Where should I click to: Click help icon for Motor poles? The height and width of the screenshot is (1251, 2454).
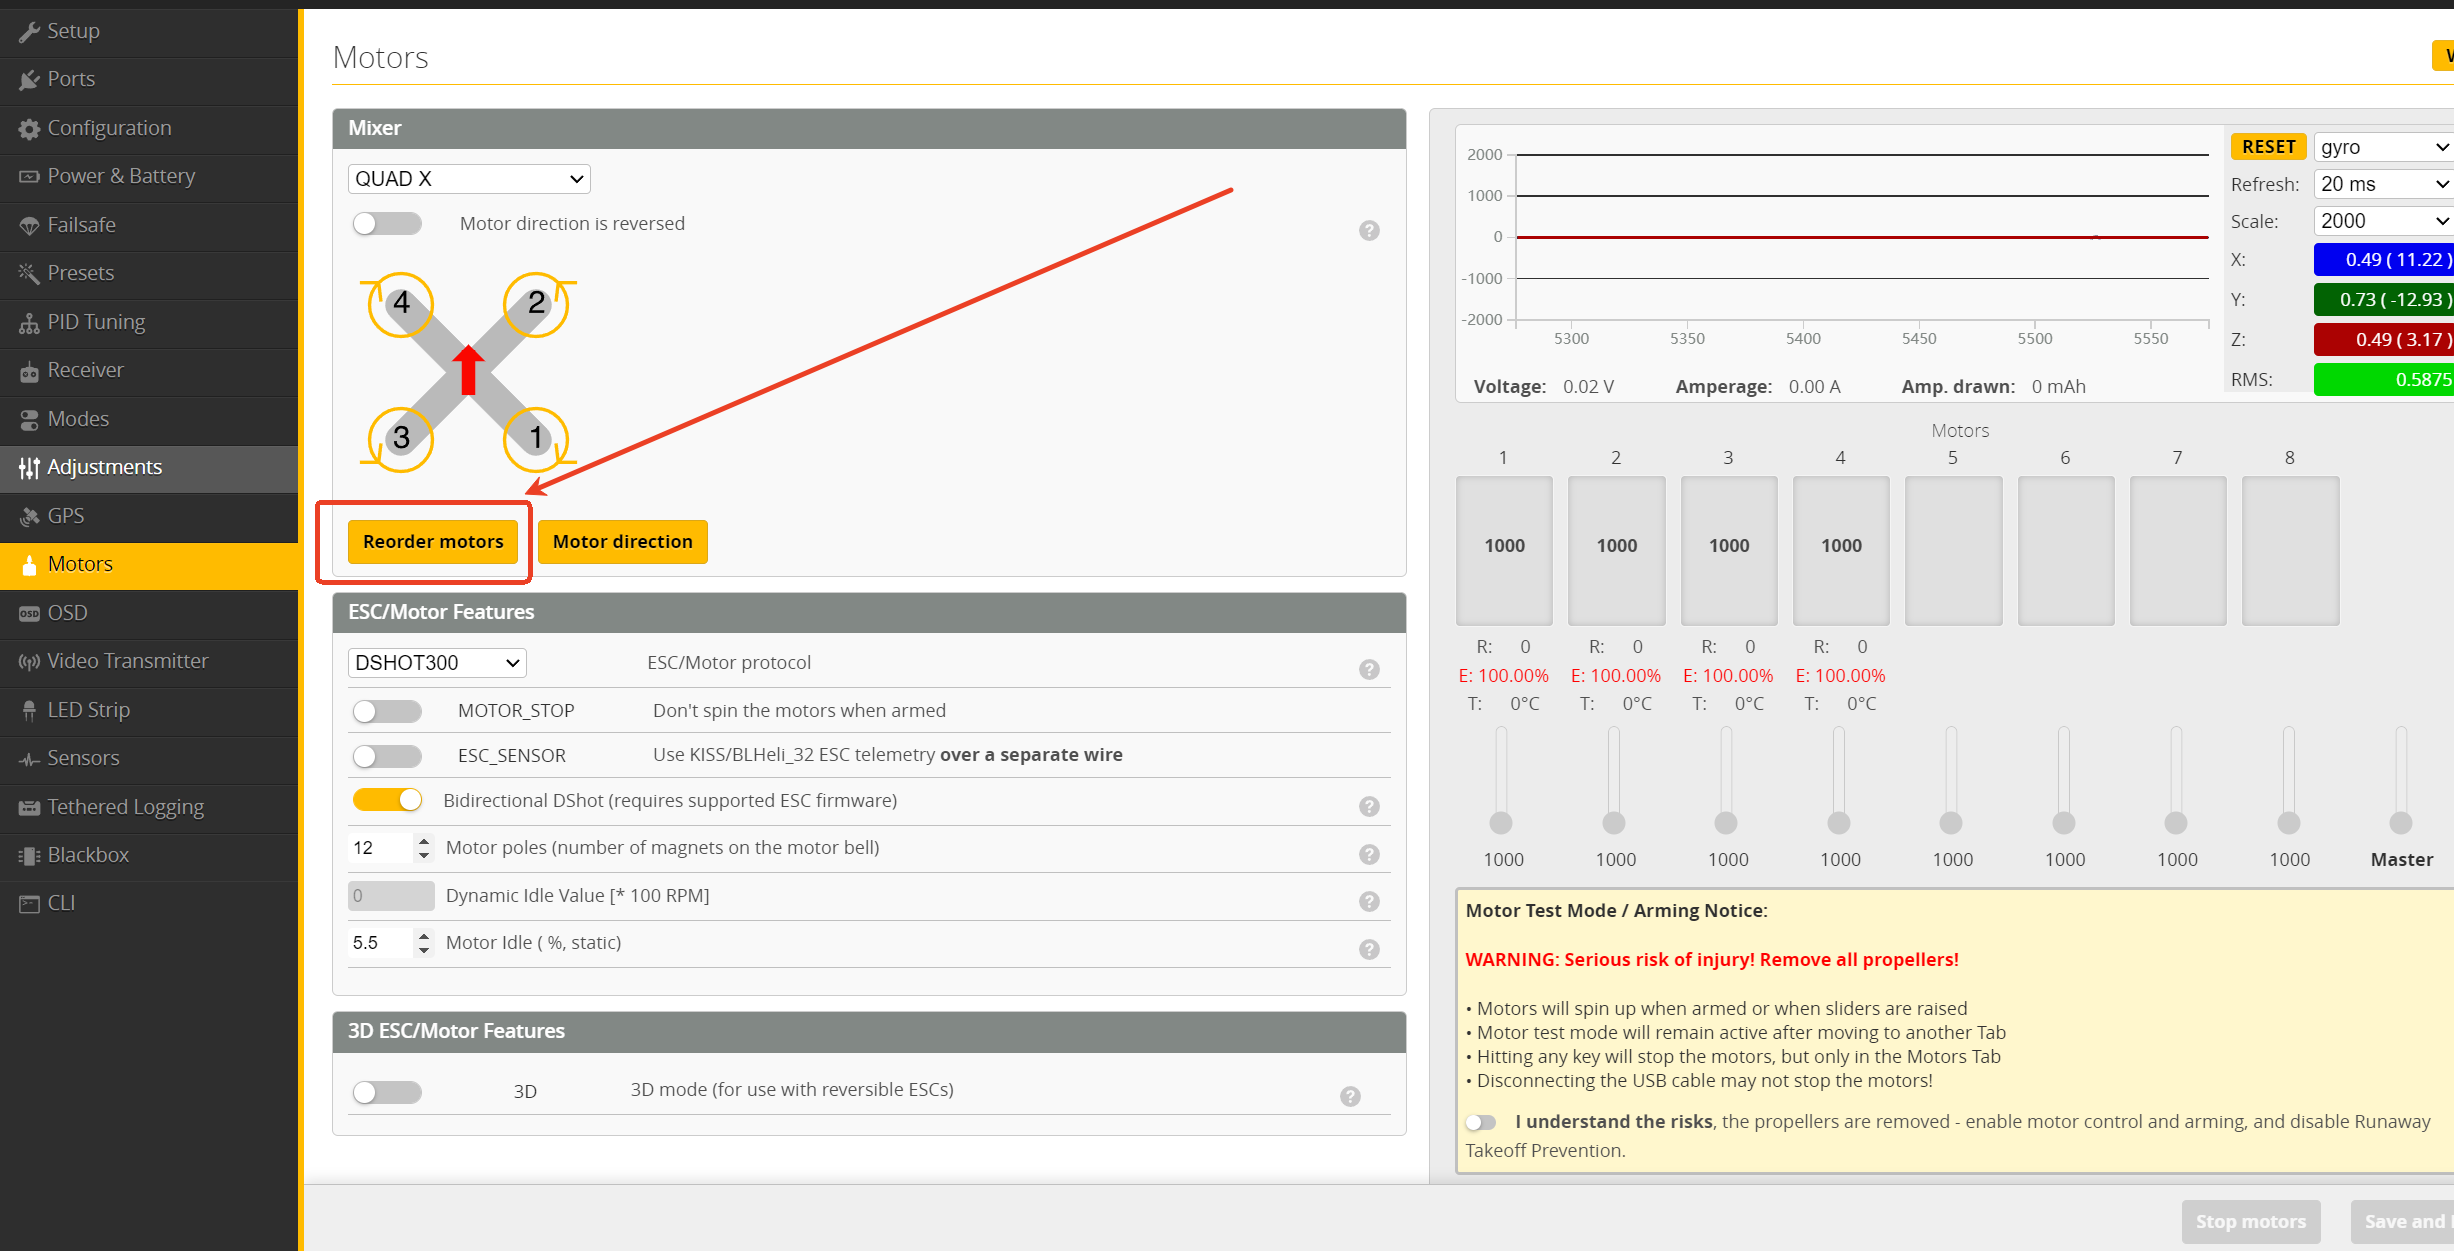tap(1369, 854)
